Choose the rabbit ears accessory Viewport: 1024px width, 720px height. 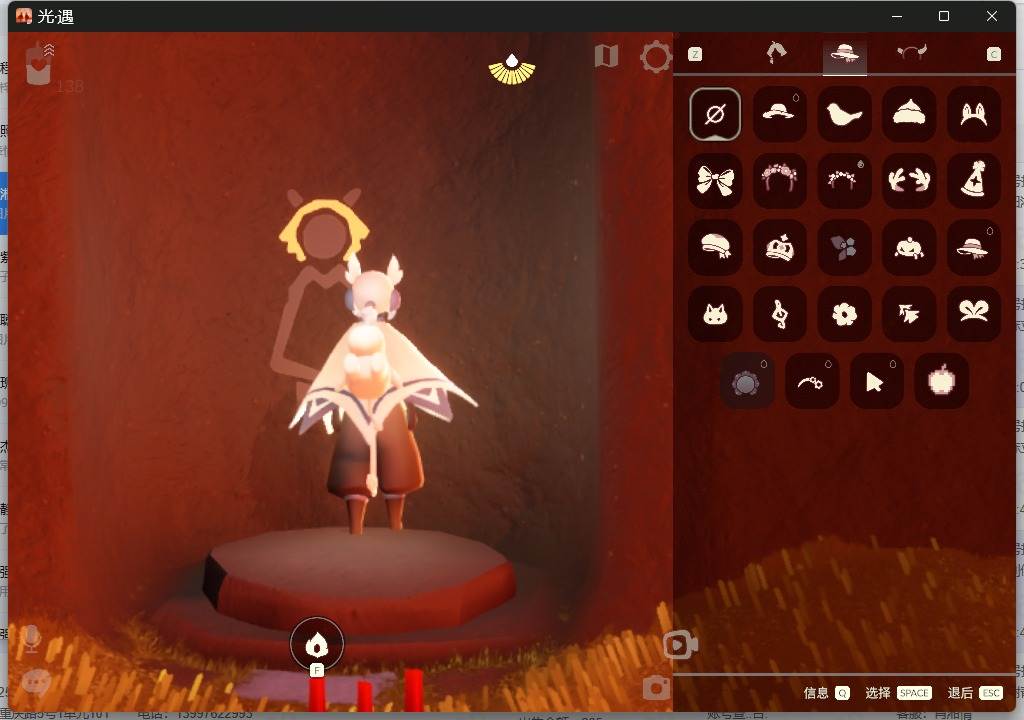[973, 114]
